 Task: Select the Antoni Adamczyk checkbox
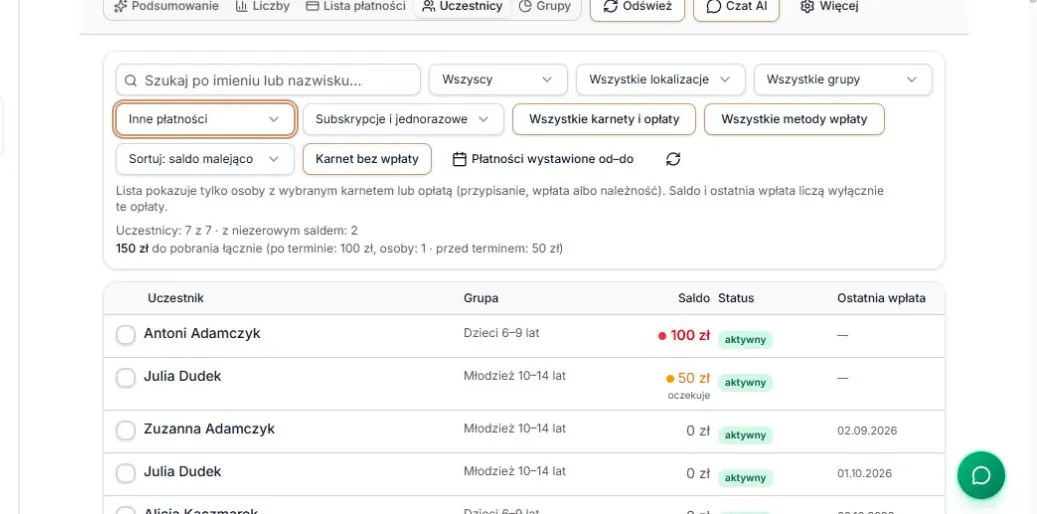[126, 335]
